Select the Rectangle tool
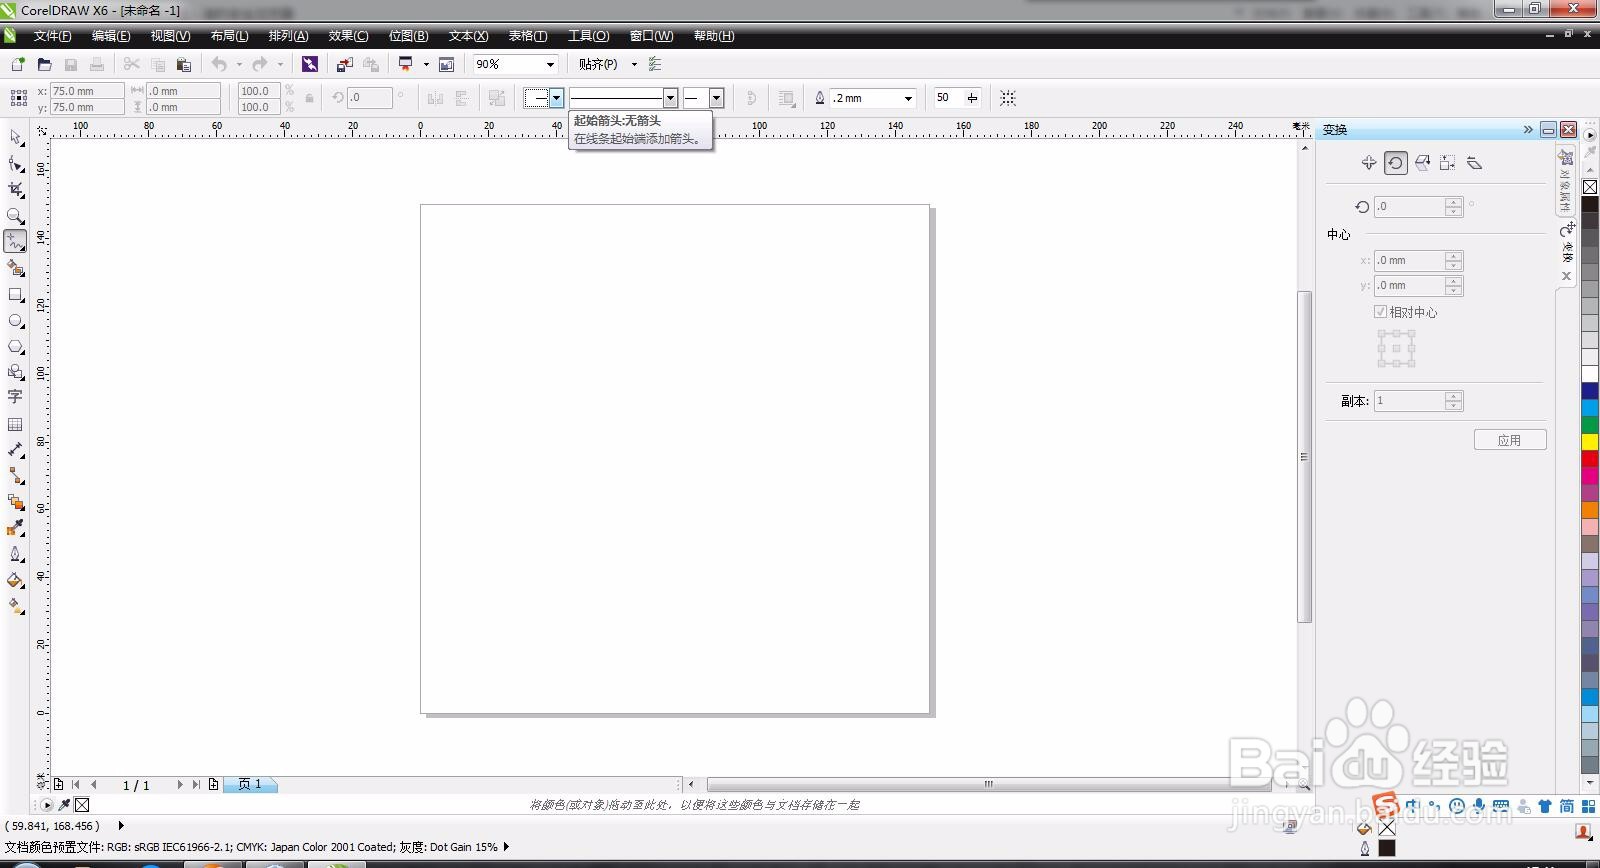This screenshot has width=1600, height=868. 15,295
